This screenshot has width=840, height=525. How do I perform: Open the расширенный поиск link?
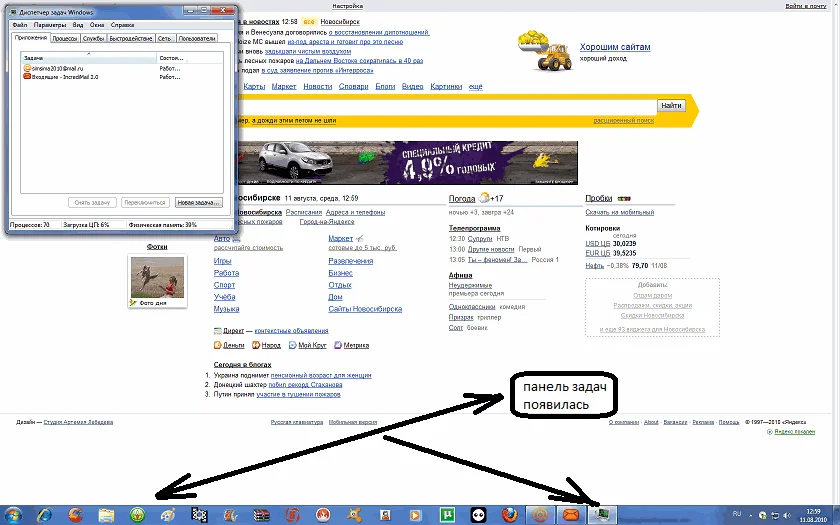coord(624,121)
